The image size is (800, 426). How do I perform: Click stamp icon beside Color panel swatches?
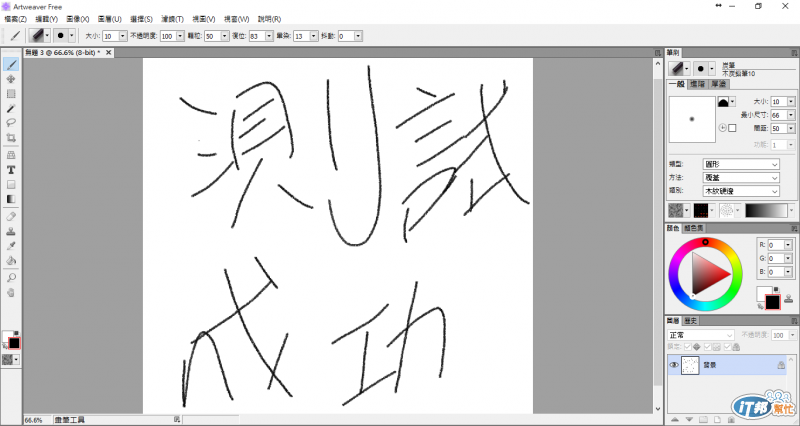pos(789,298)
